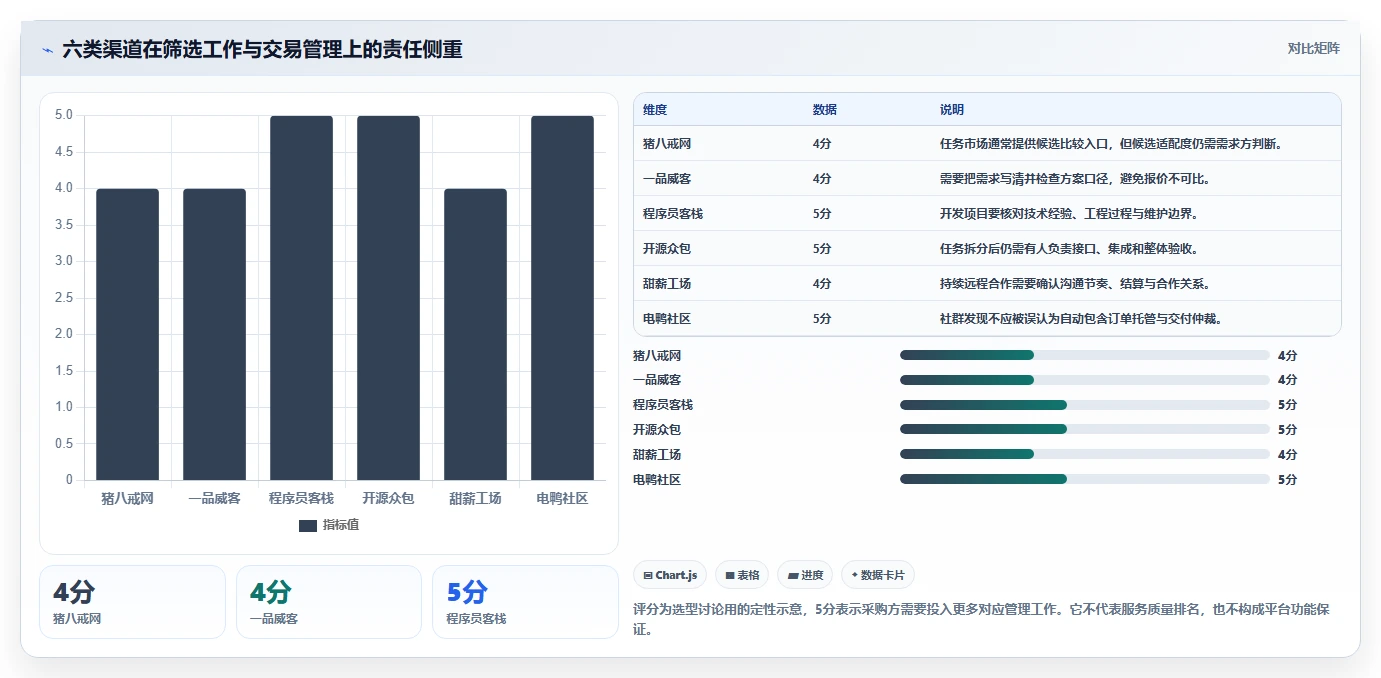Click the description starting 社群发现不应被误认为
Screen dimensions: 1381x678
[1081, 319]
